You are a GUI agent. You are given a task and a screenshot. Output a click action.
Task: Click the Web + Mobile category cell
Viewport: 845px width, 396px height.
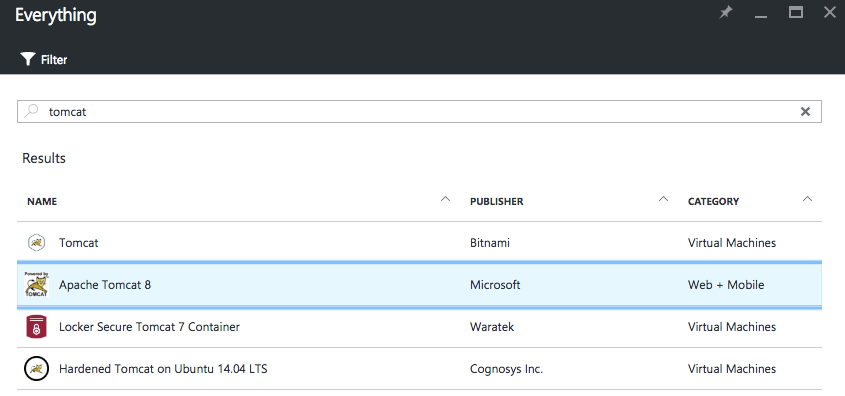coord(726,284)
